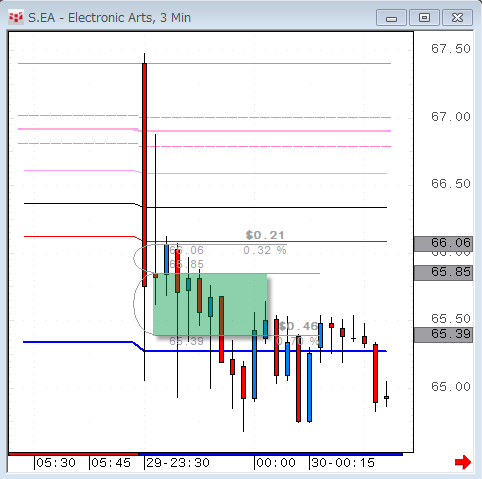Click the 30-00:15 time axis label
Image resolution: width=482 pixels, height=479 pixels.
343,463
